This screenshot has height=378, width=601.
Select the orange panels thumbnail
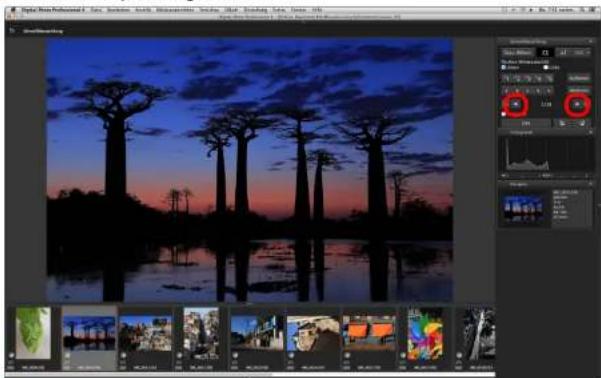369,333
